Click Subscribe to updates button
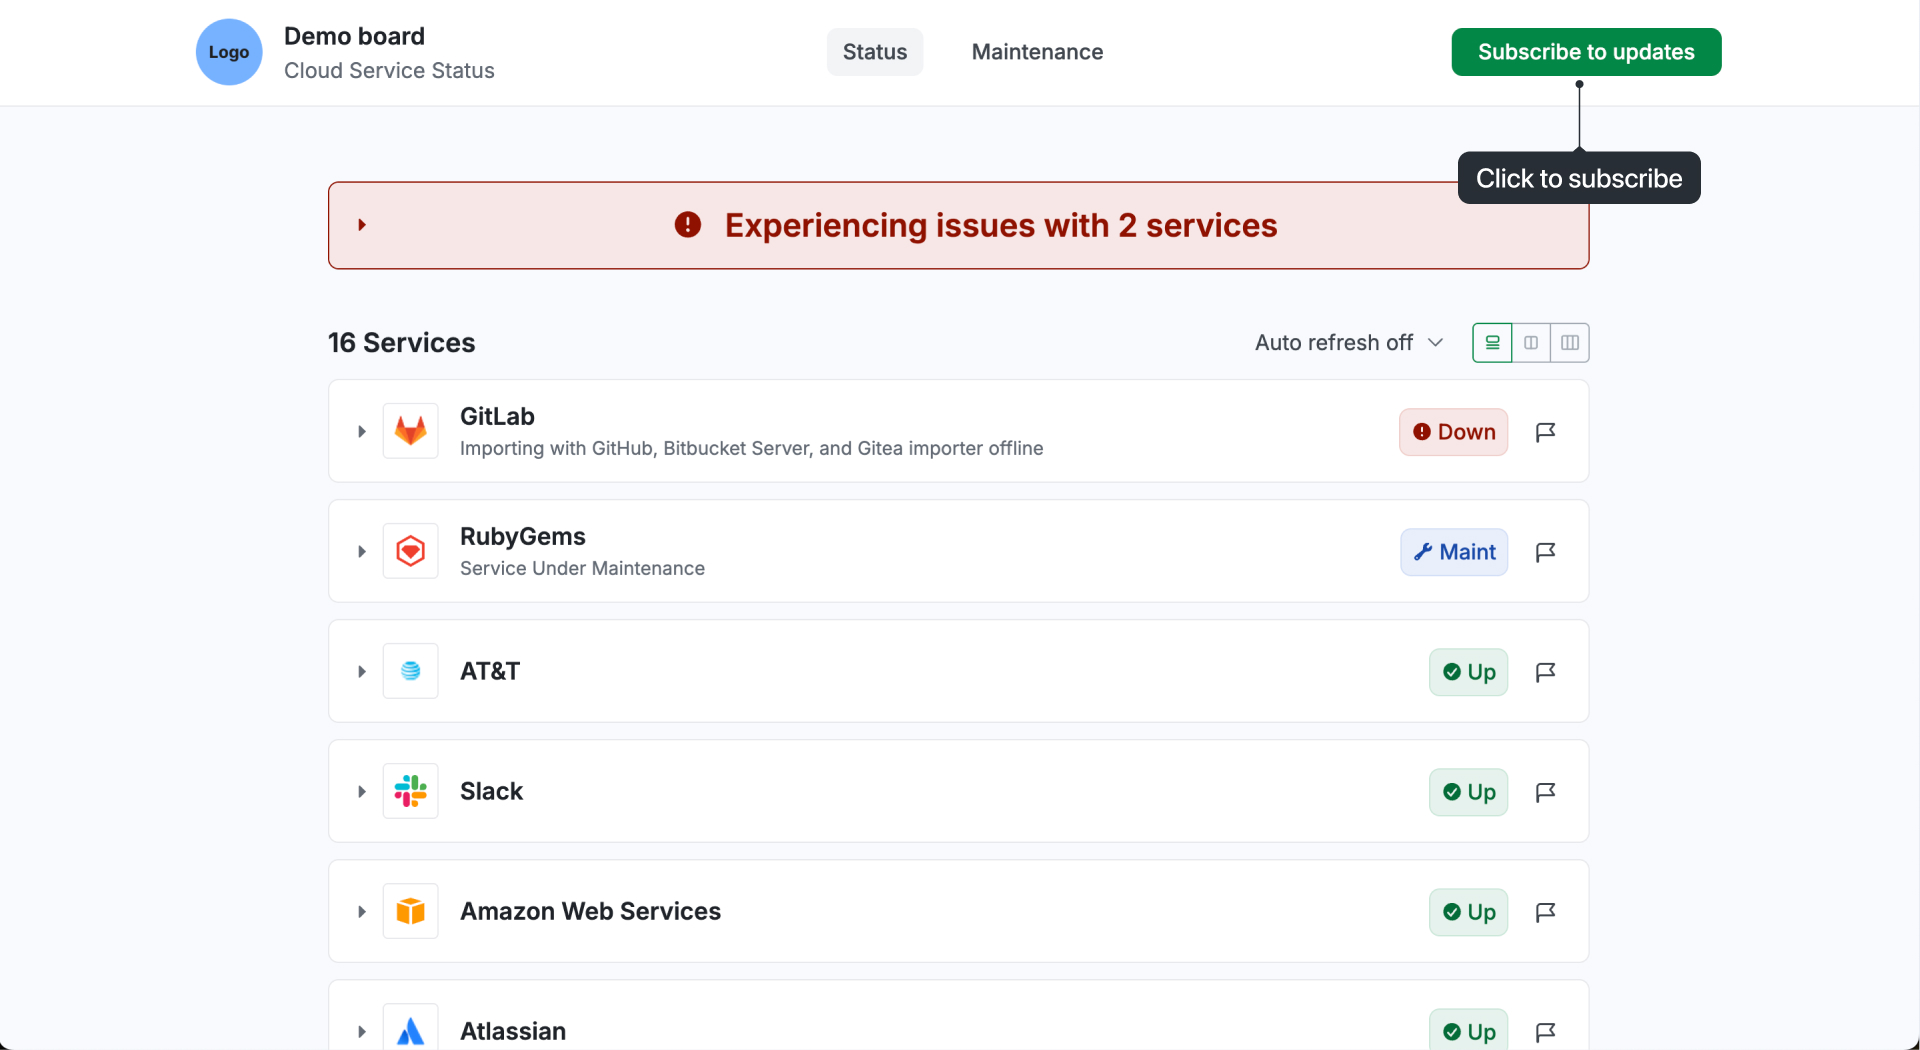1920x1050 pixels. click(x=1586, y=52)
